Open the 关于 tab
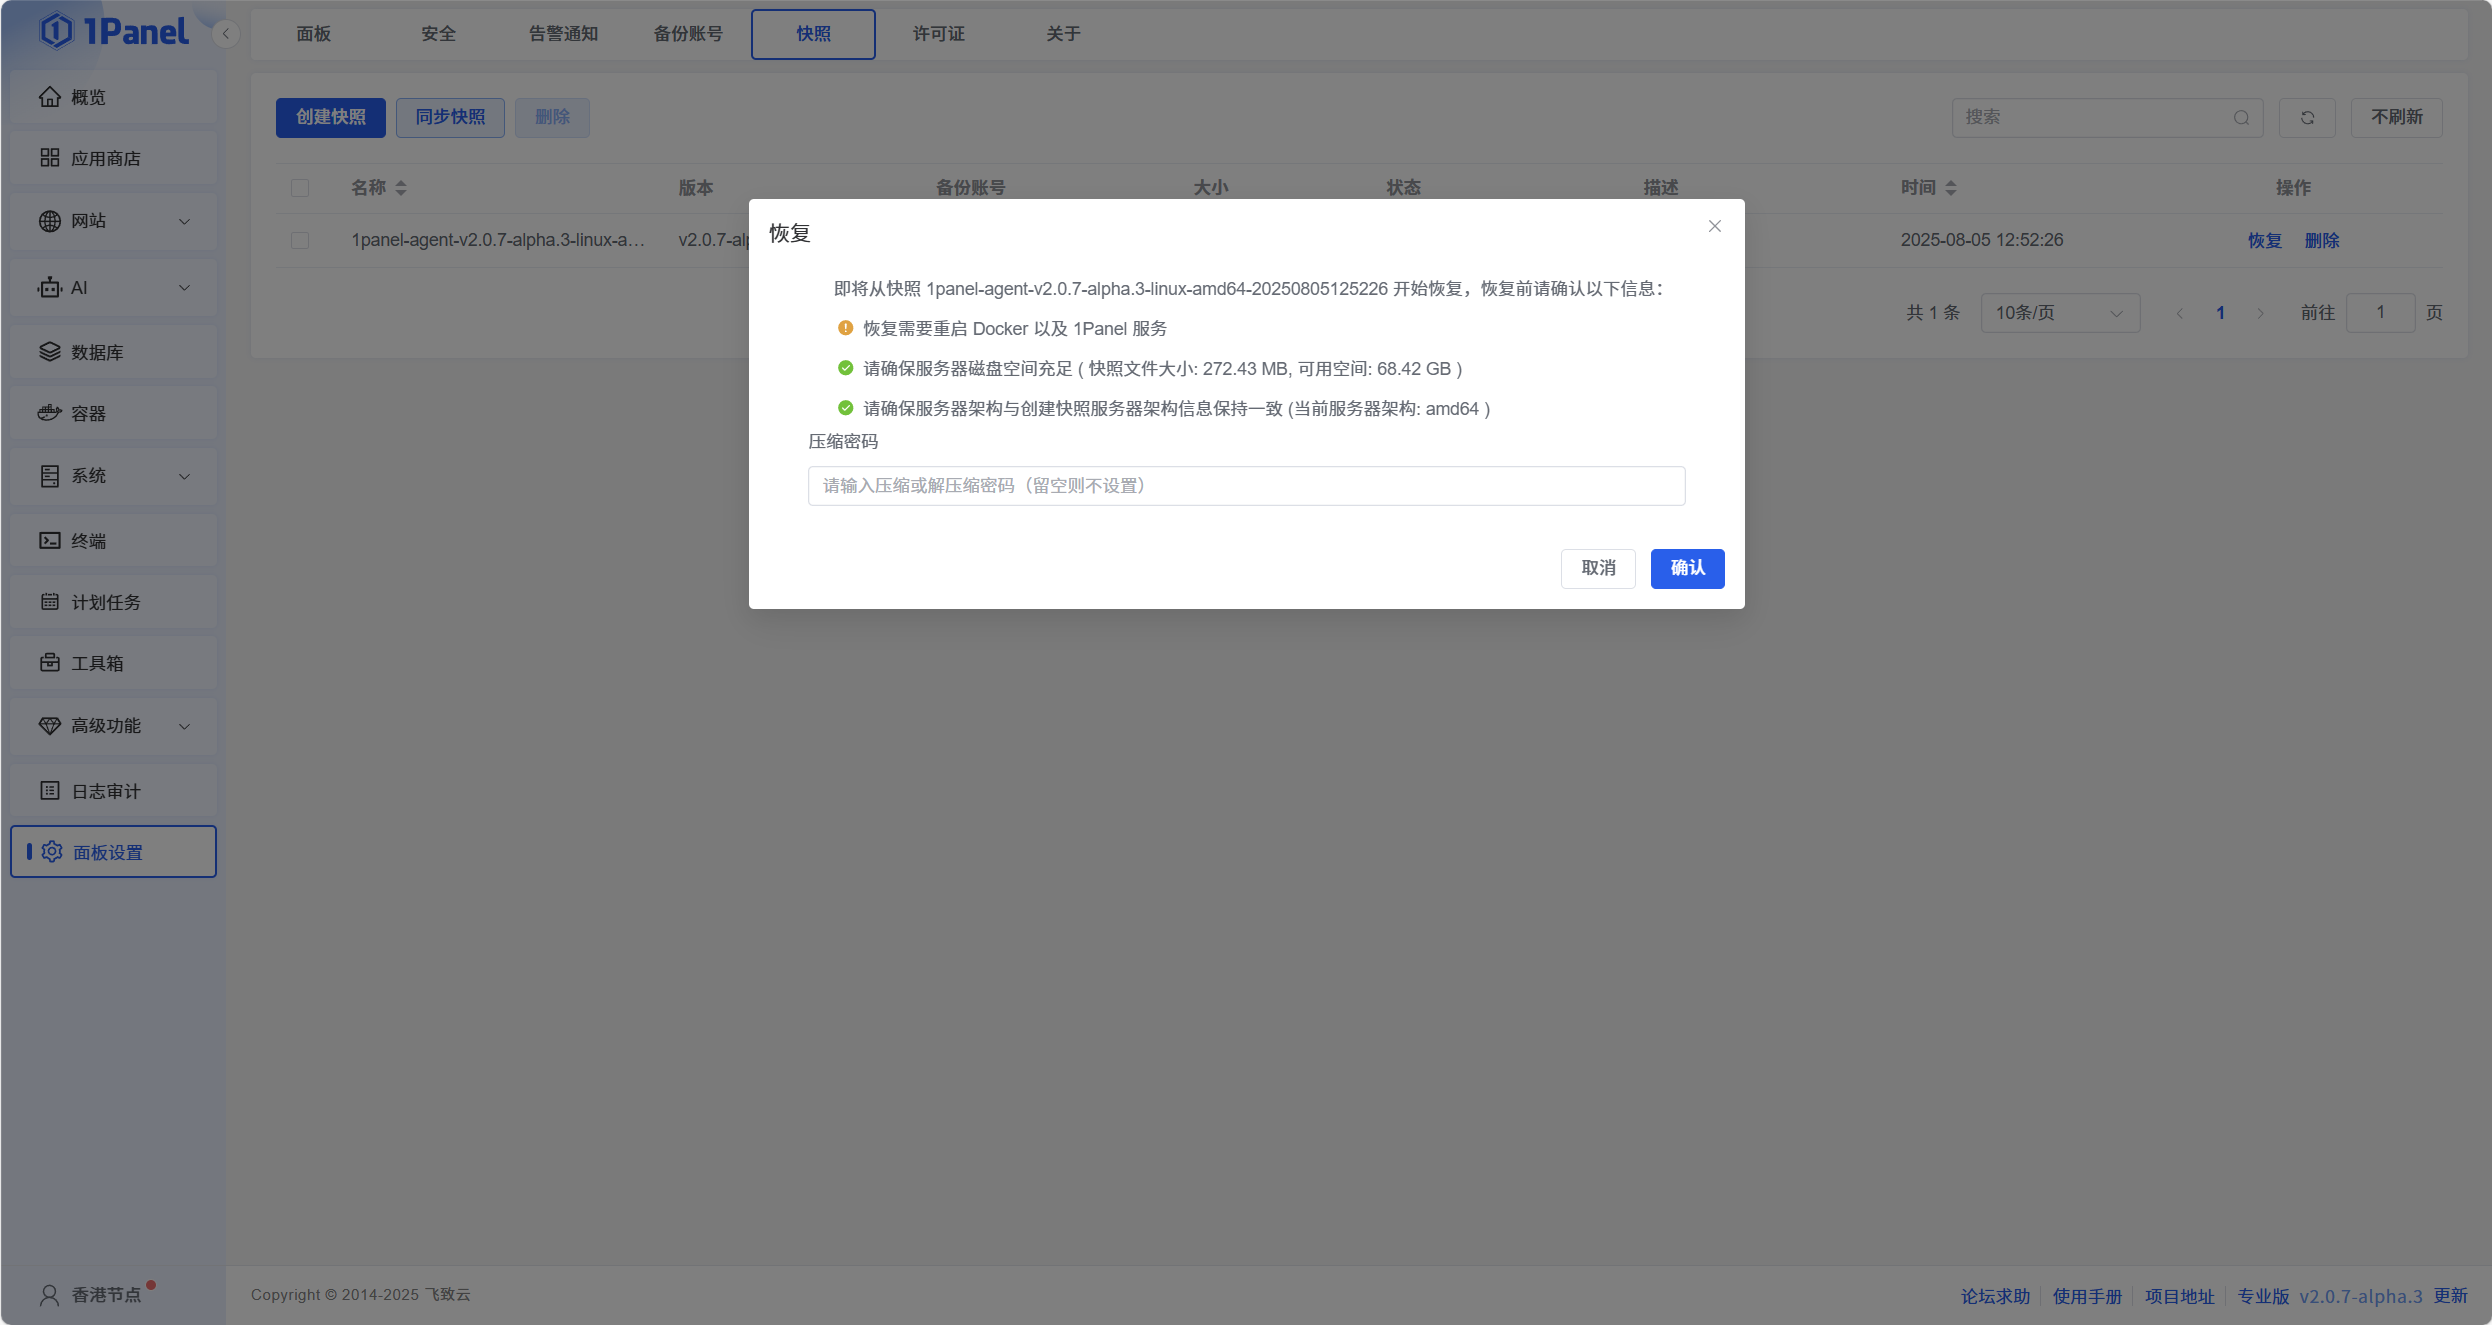This screenshot has width=2492, height=1325. [x=1064, y=34]
